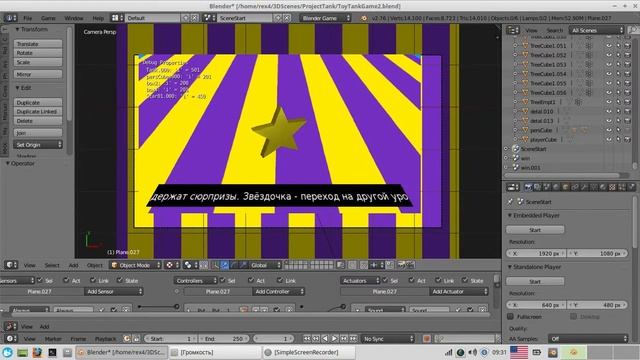
Task: Click the screen layout browse icon
Action: (x=117, y=18)
